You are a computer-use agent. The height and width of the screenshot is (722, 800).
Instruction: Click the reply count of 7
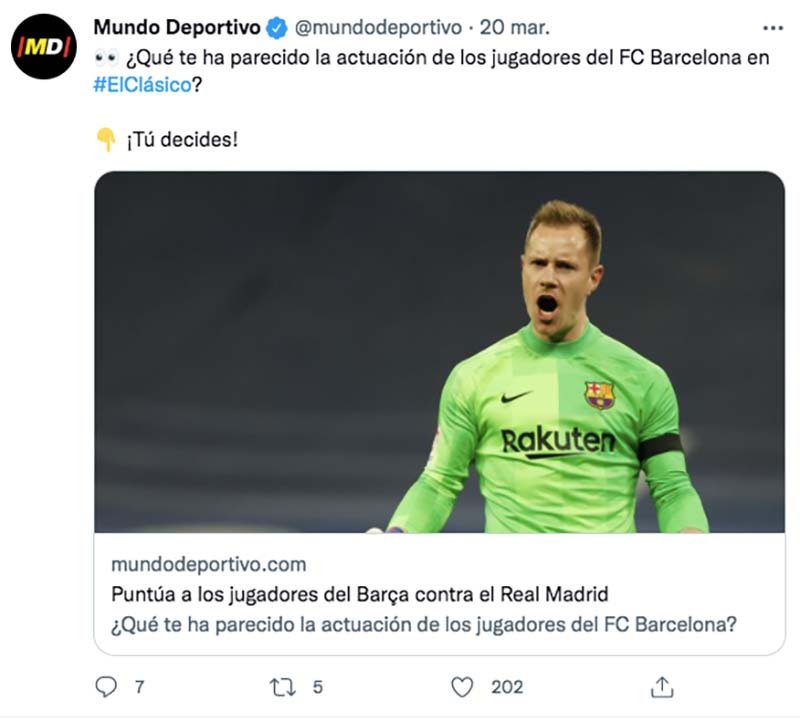click(139, 687)
